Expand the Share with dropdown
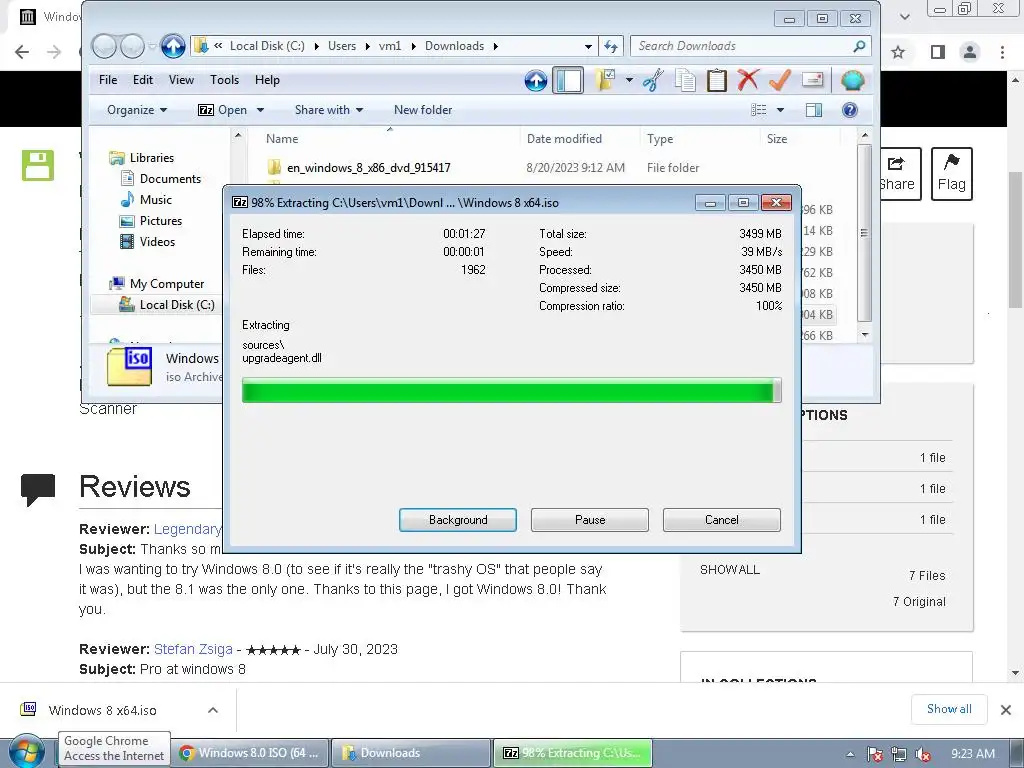1024x768 pixels. pyautogui.click(x=328, y=110)
